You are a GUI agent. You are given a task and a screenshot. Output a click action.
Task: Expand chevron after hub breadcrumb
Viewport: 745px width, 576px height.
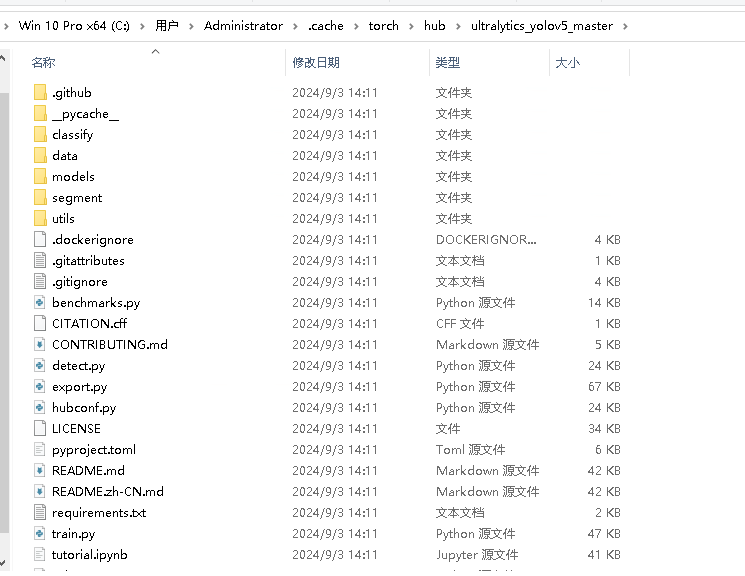coord(458,26)
